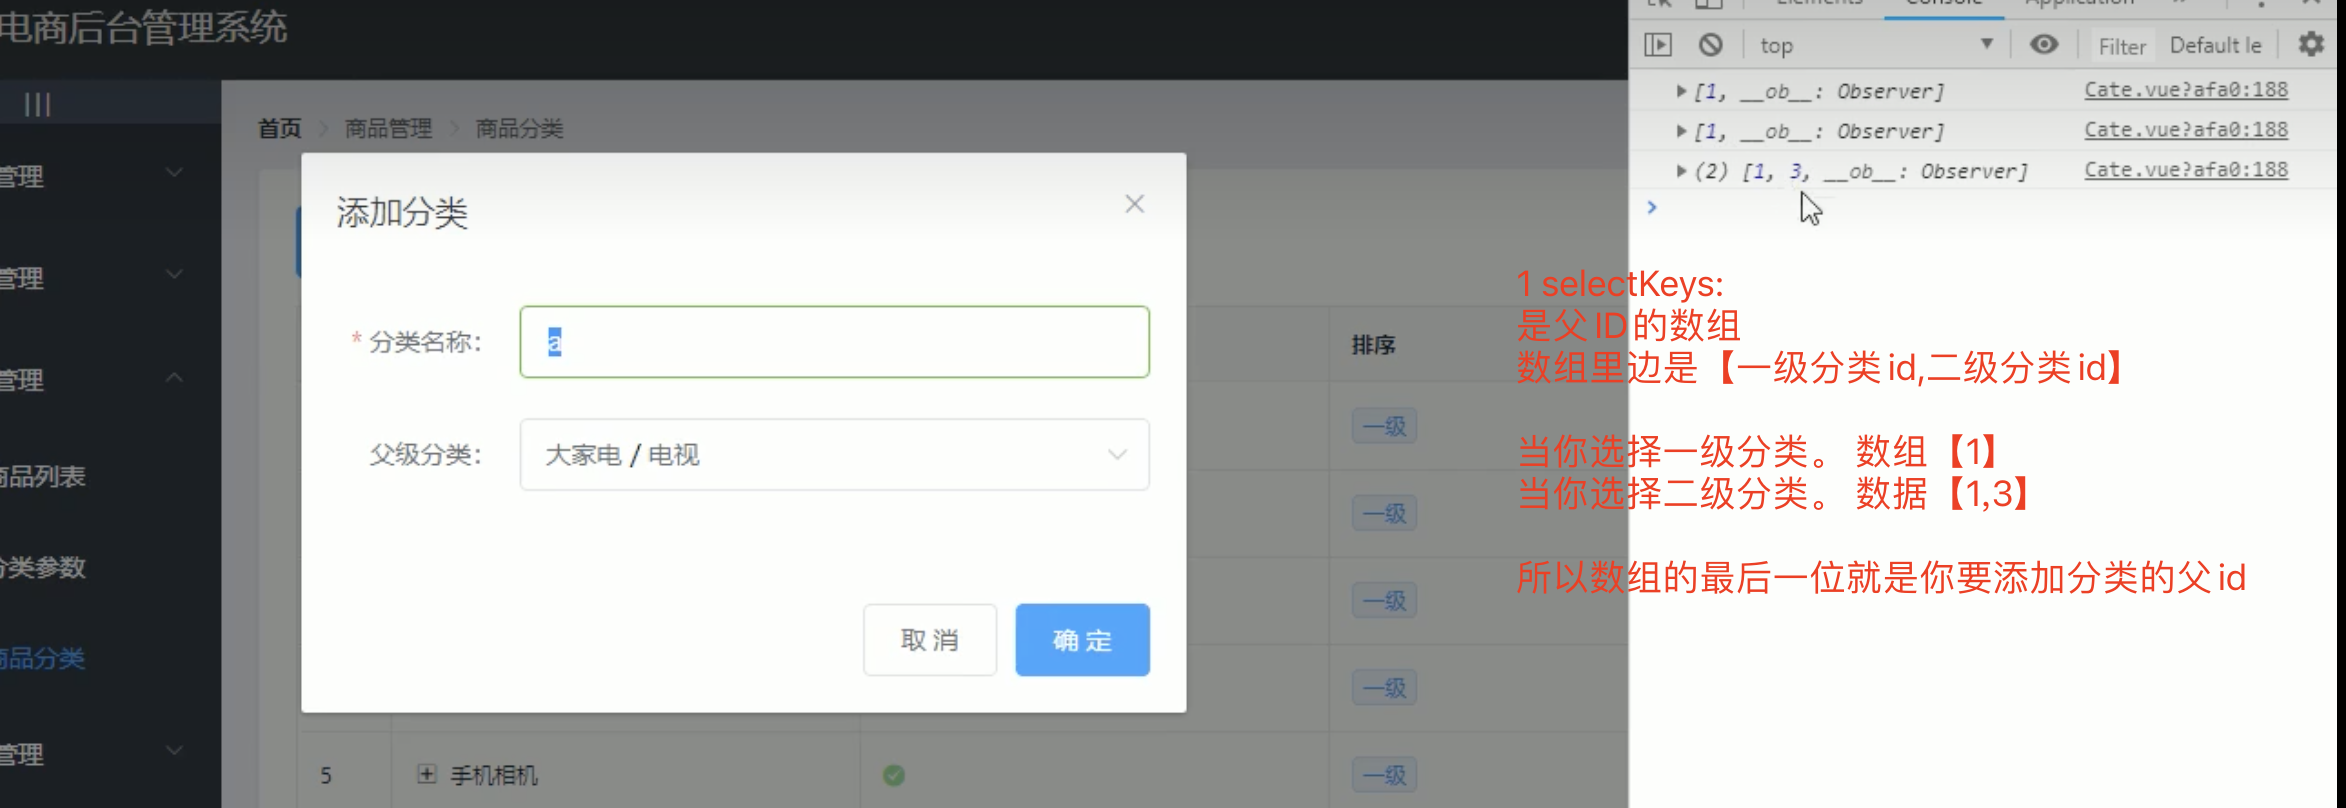Screen dimensions: 2346x808
Task: Click the console Filter field
Action: tap(2122, 46)
